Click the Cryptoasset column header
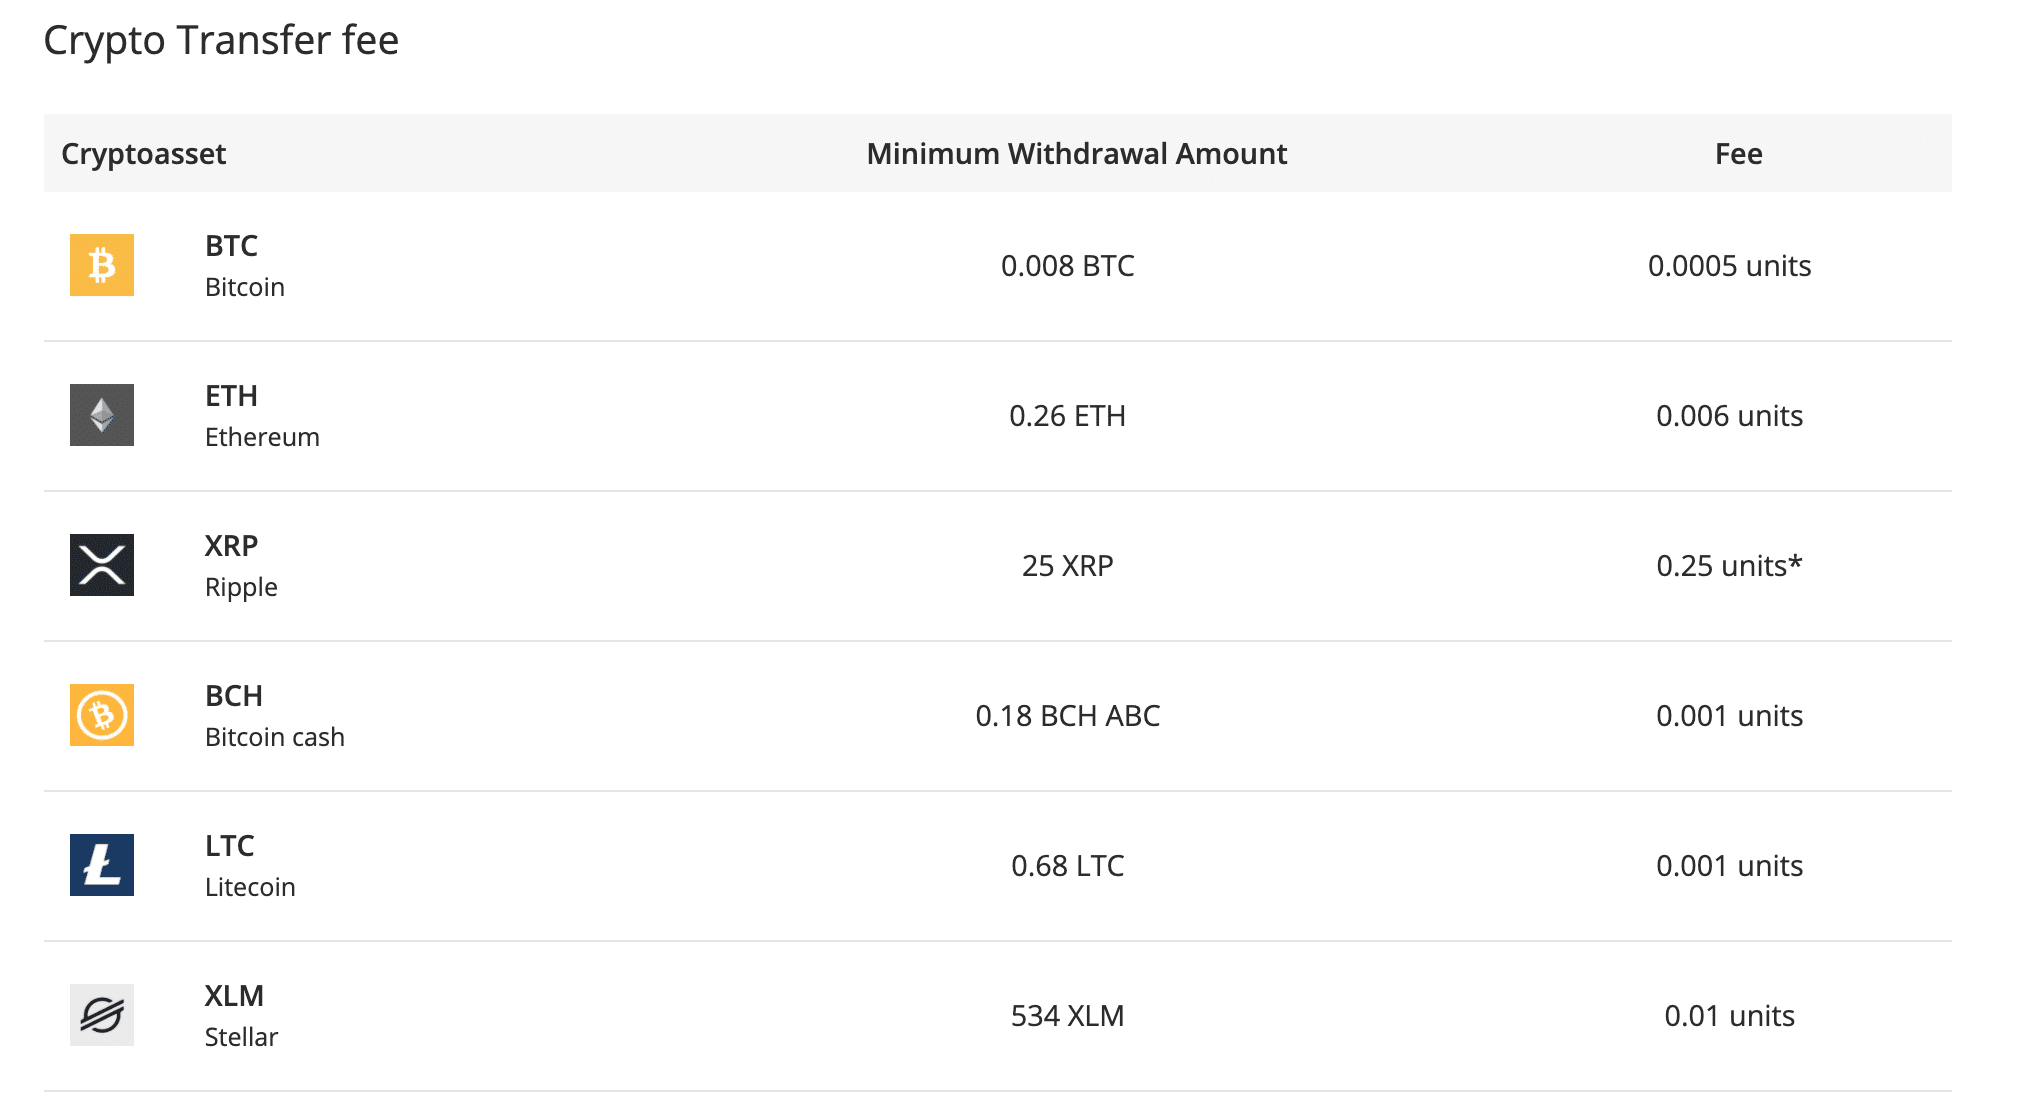 pos(144,154)
